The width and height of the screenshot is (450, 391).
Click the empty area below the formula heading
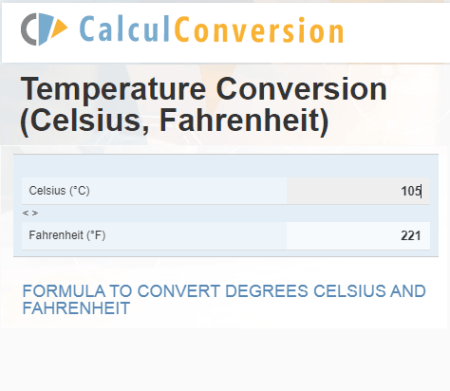click(x=225, y=360)
